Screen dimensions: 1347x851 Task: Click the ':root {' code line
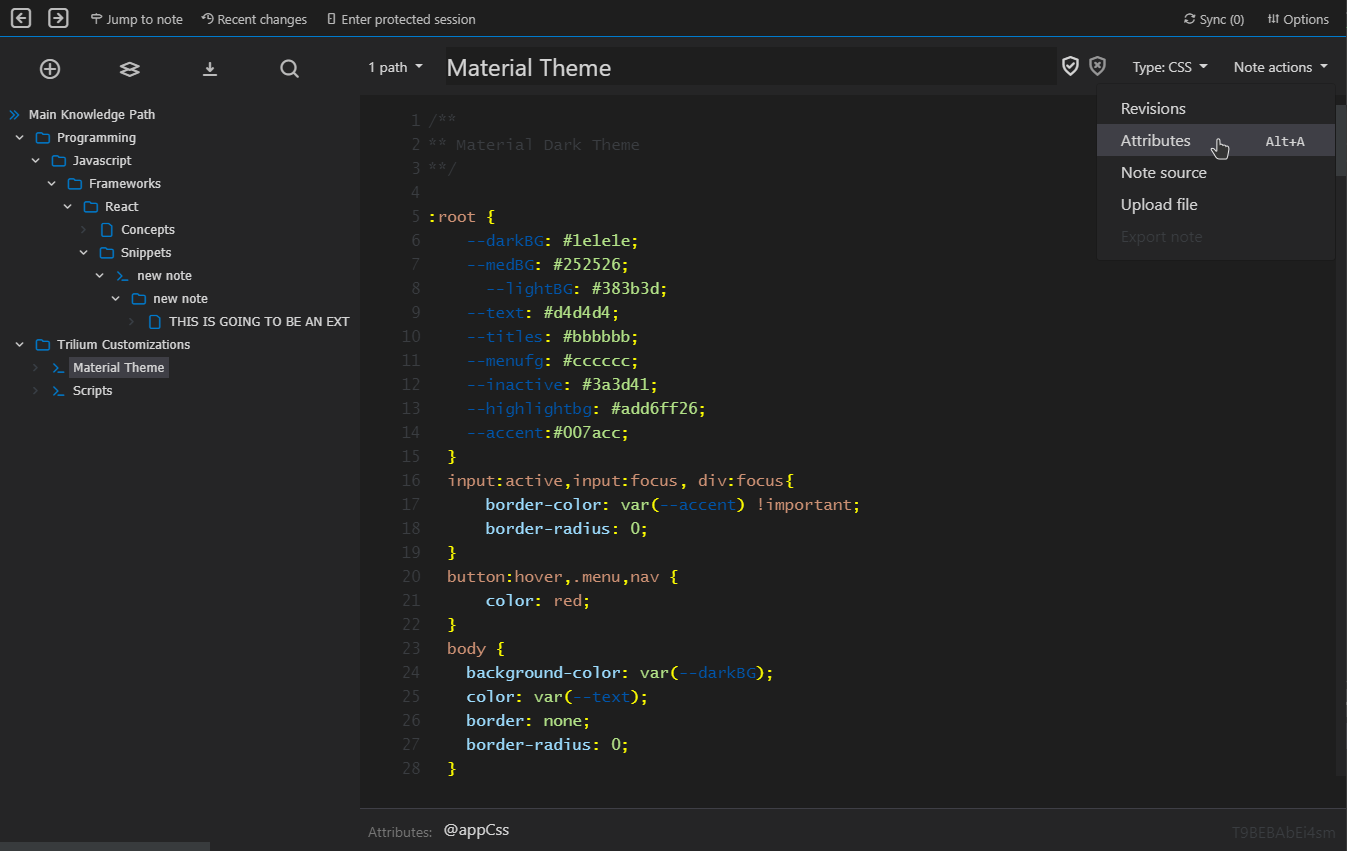462,217
